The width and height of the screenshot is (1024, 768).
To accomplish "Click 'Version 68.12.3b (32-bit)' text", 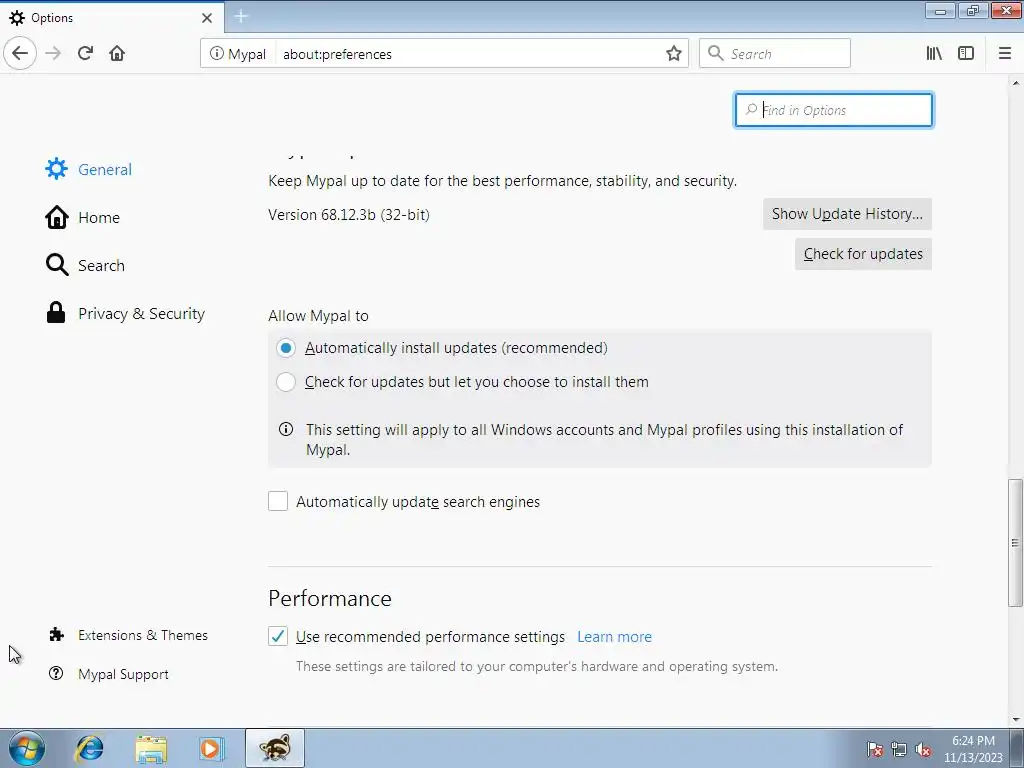I will tap(349, 215).
